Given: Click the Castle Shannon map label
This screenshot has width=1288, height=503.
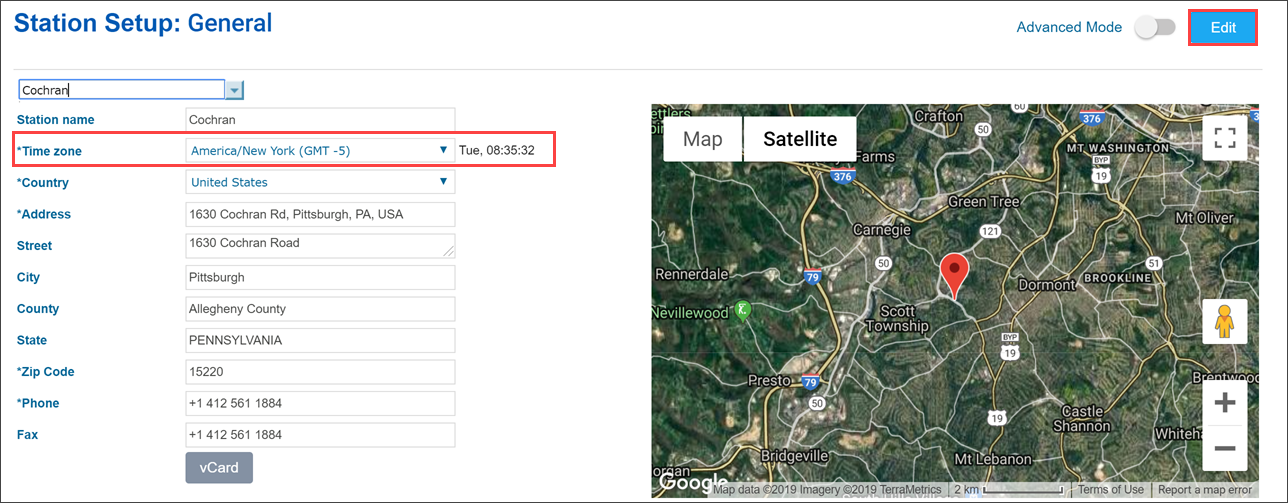Looking at the screenshot, I should 1082,419.
